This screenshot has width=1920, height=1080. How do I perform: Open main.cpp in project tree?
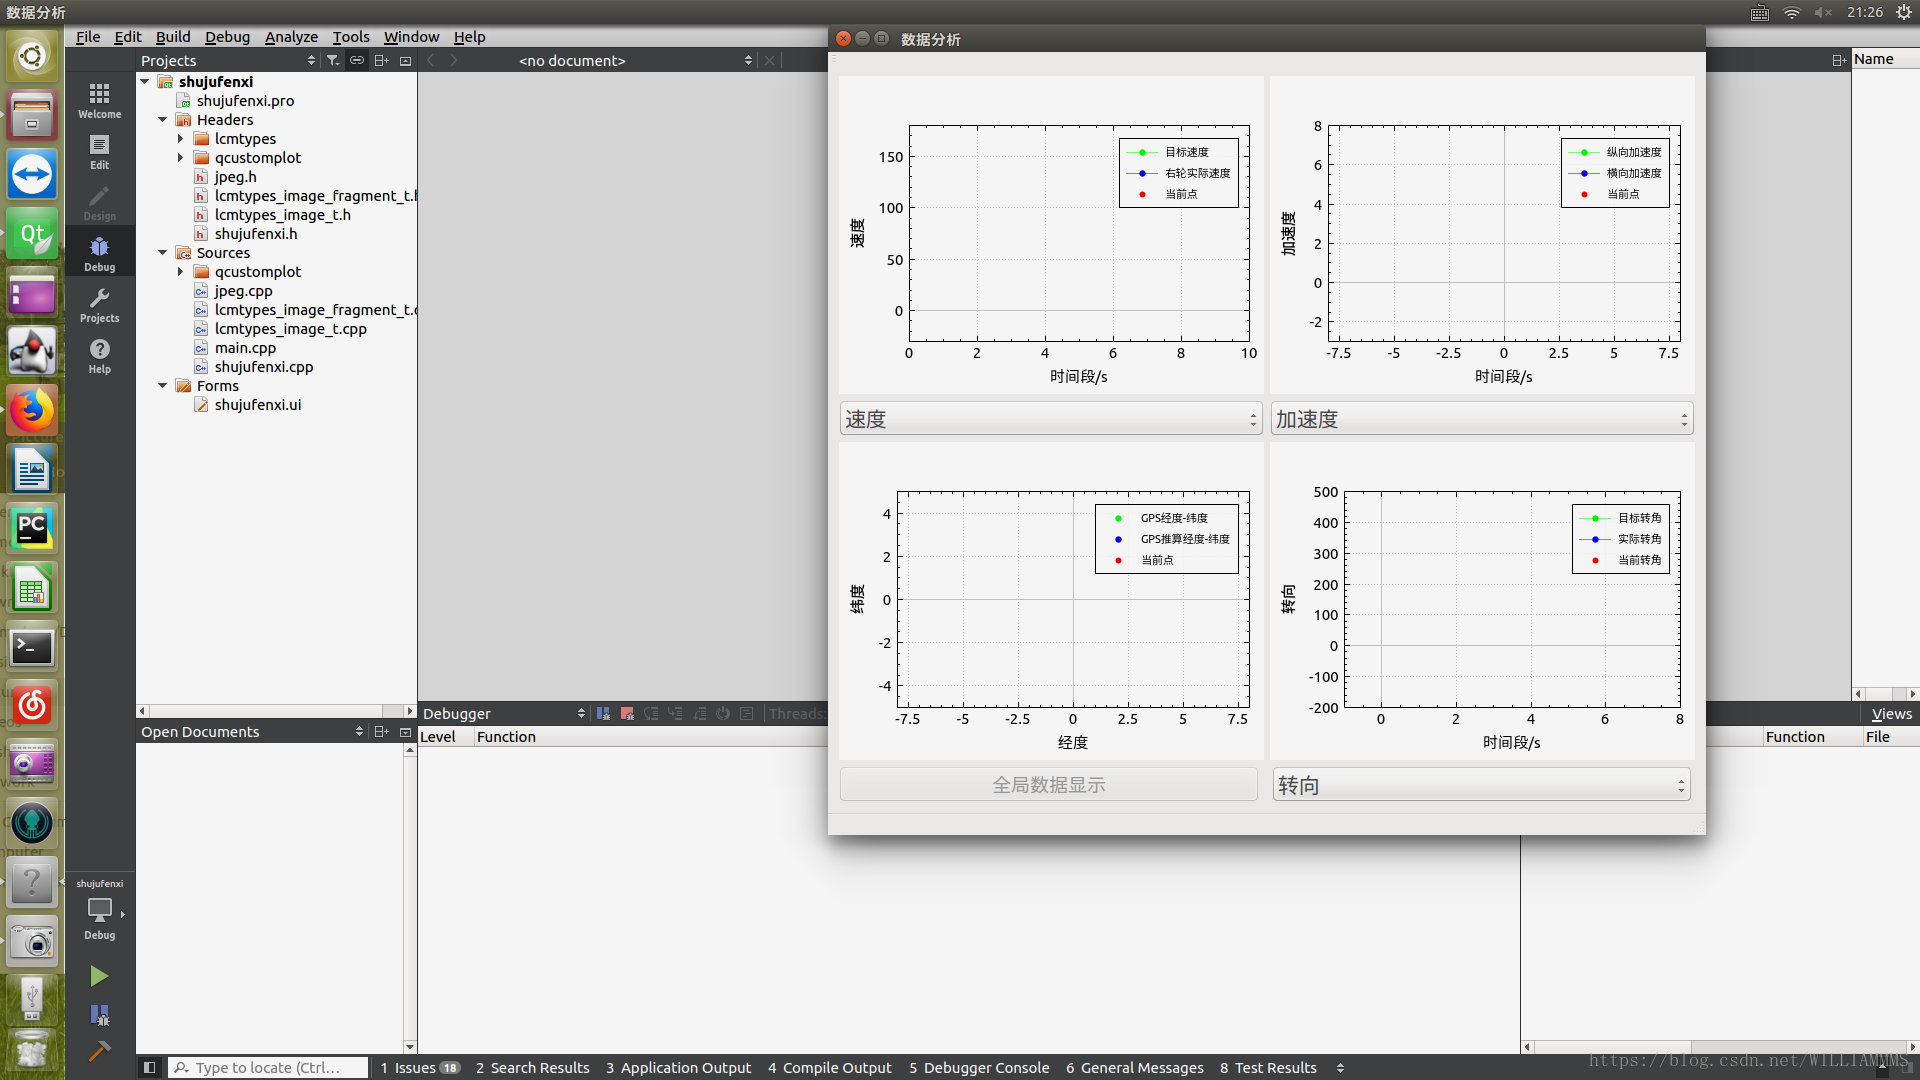pos(245,348)
